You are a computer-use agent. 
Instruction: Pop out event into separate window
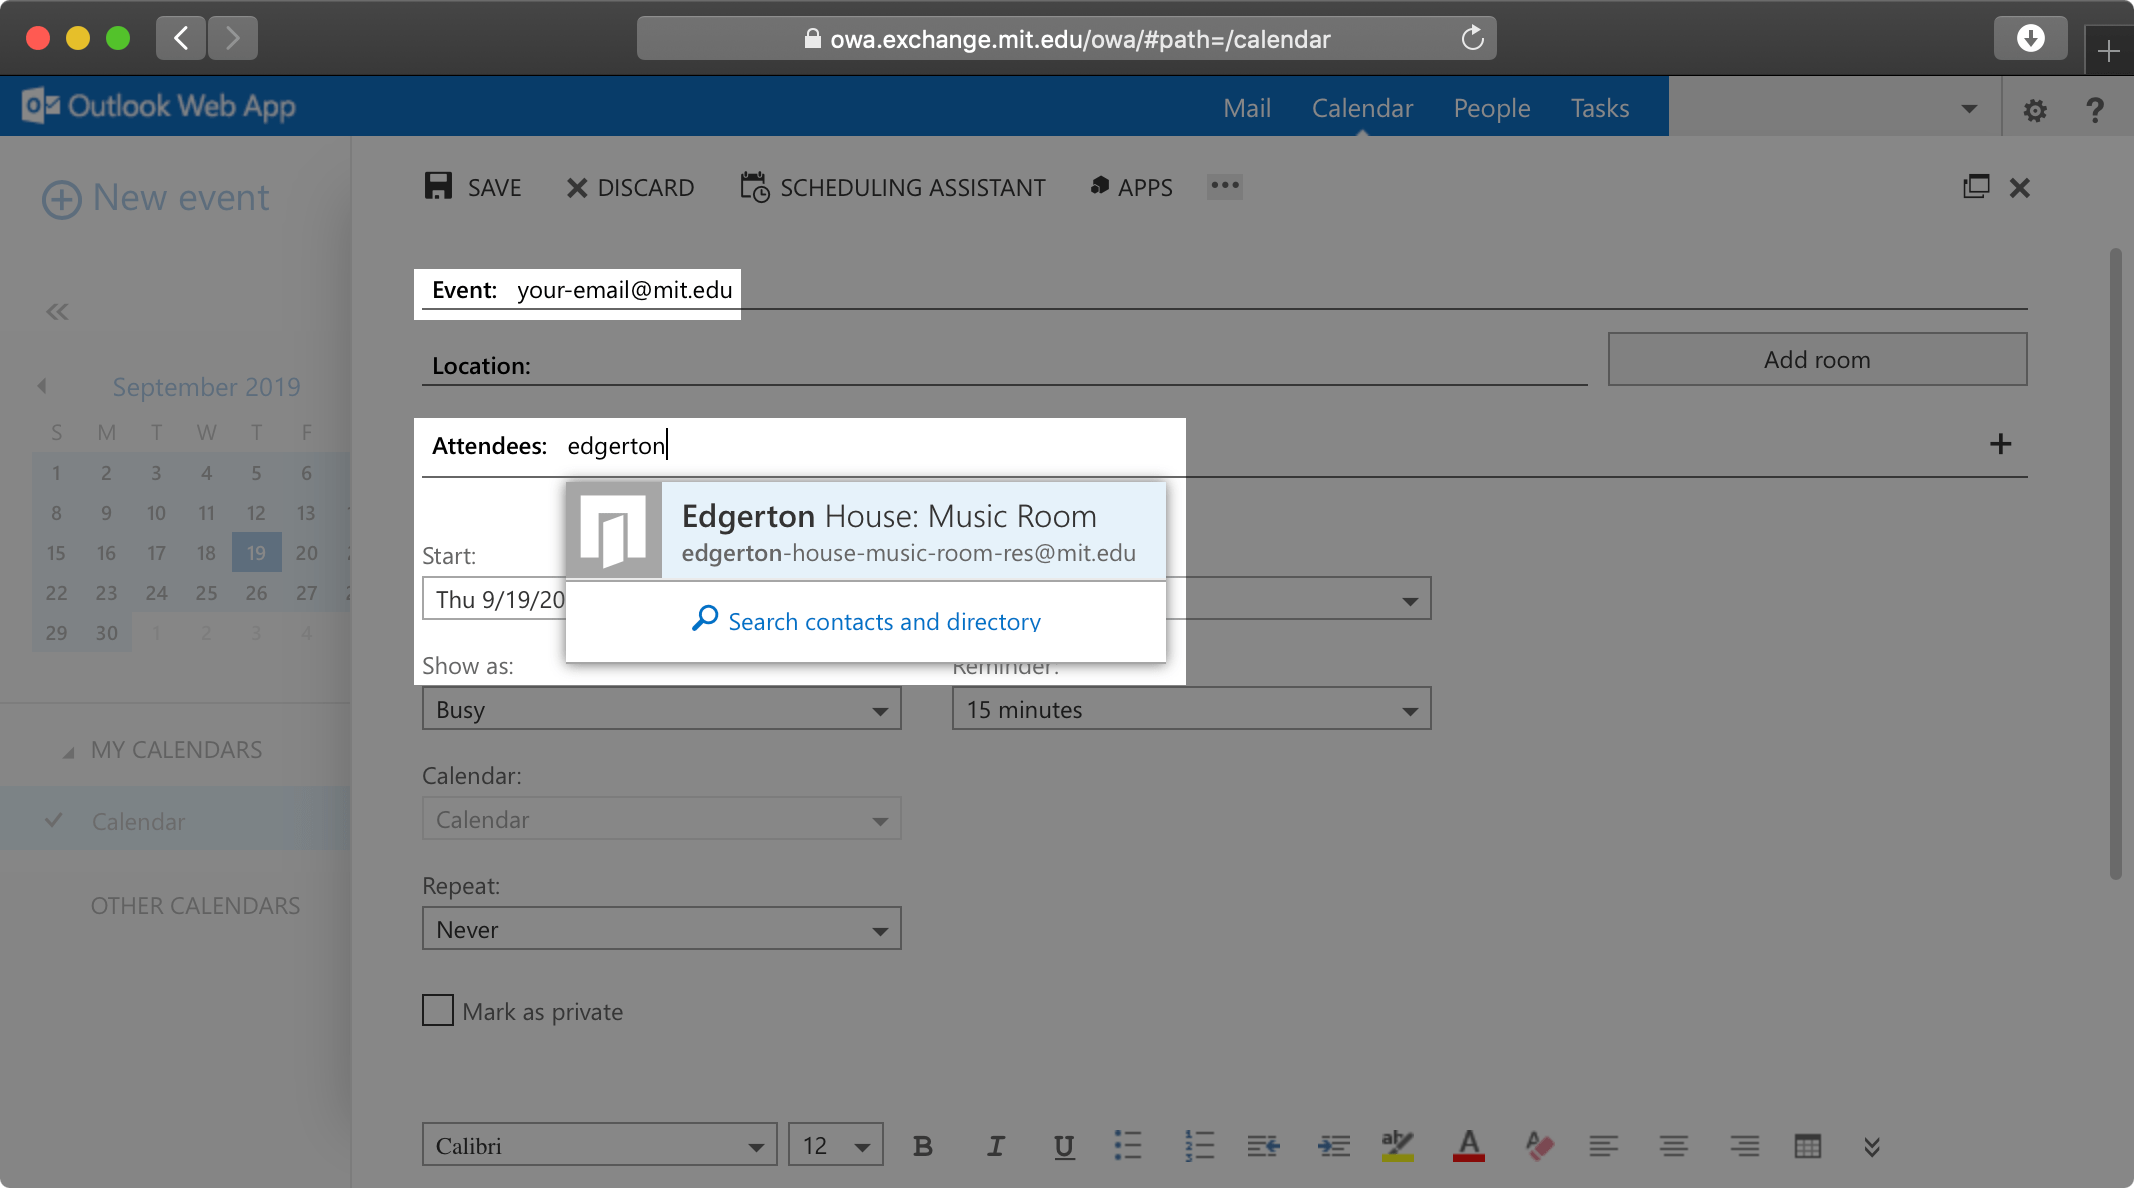1976,187
